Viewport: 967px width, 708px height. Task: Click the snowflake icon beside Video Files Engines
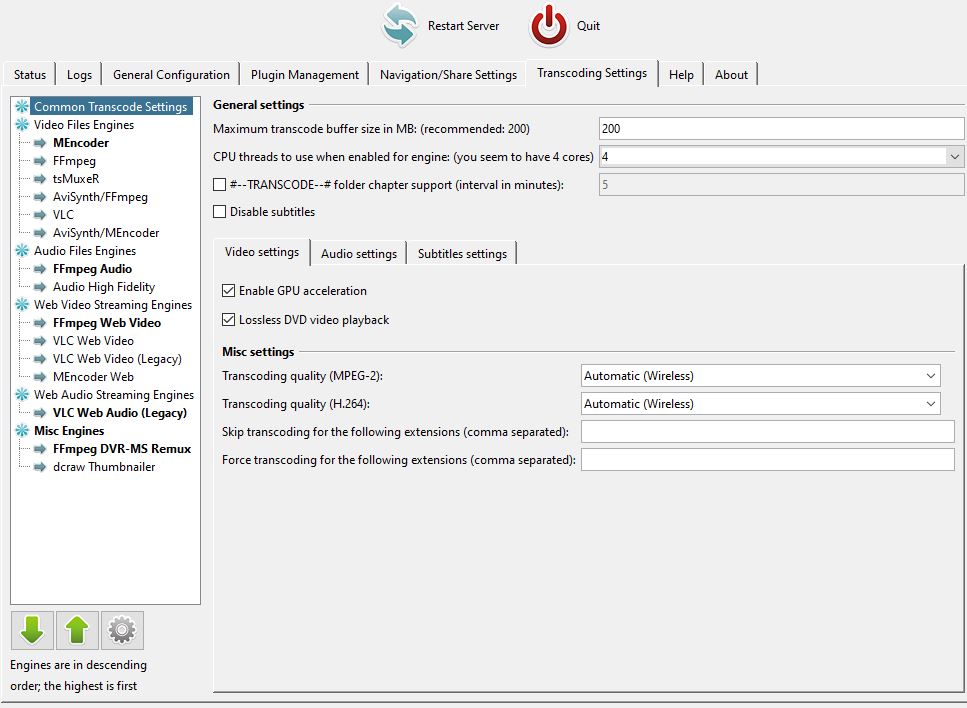tap(22, 125)
